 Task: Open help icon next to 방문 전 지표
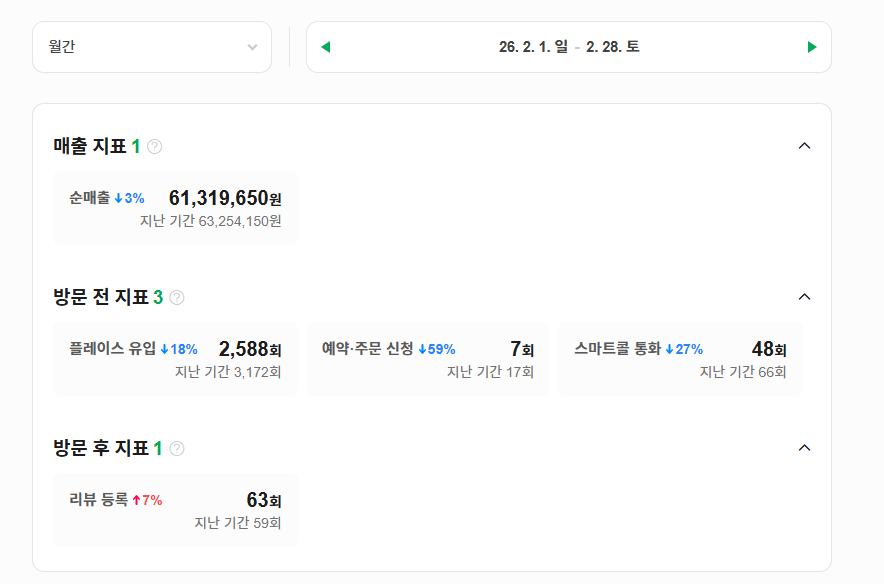click(x=177, y=298)
